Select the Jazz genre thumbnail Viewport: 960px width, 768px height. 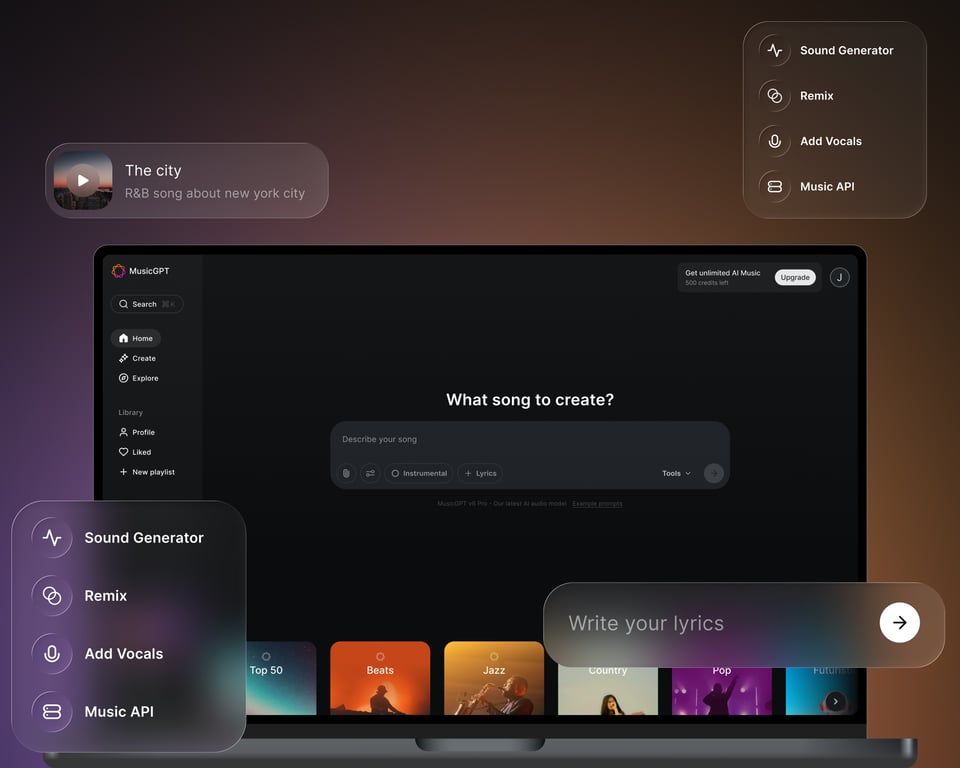coord(494,678)
